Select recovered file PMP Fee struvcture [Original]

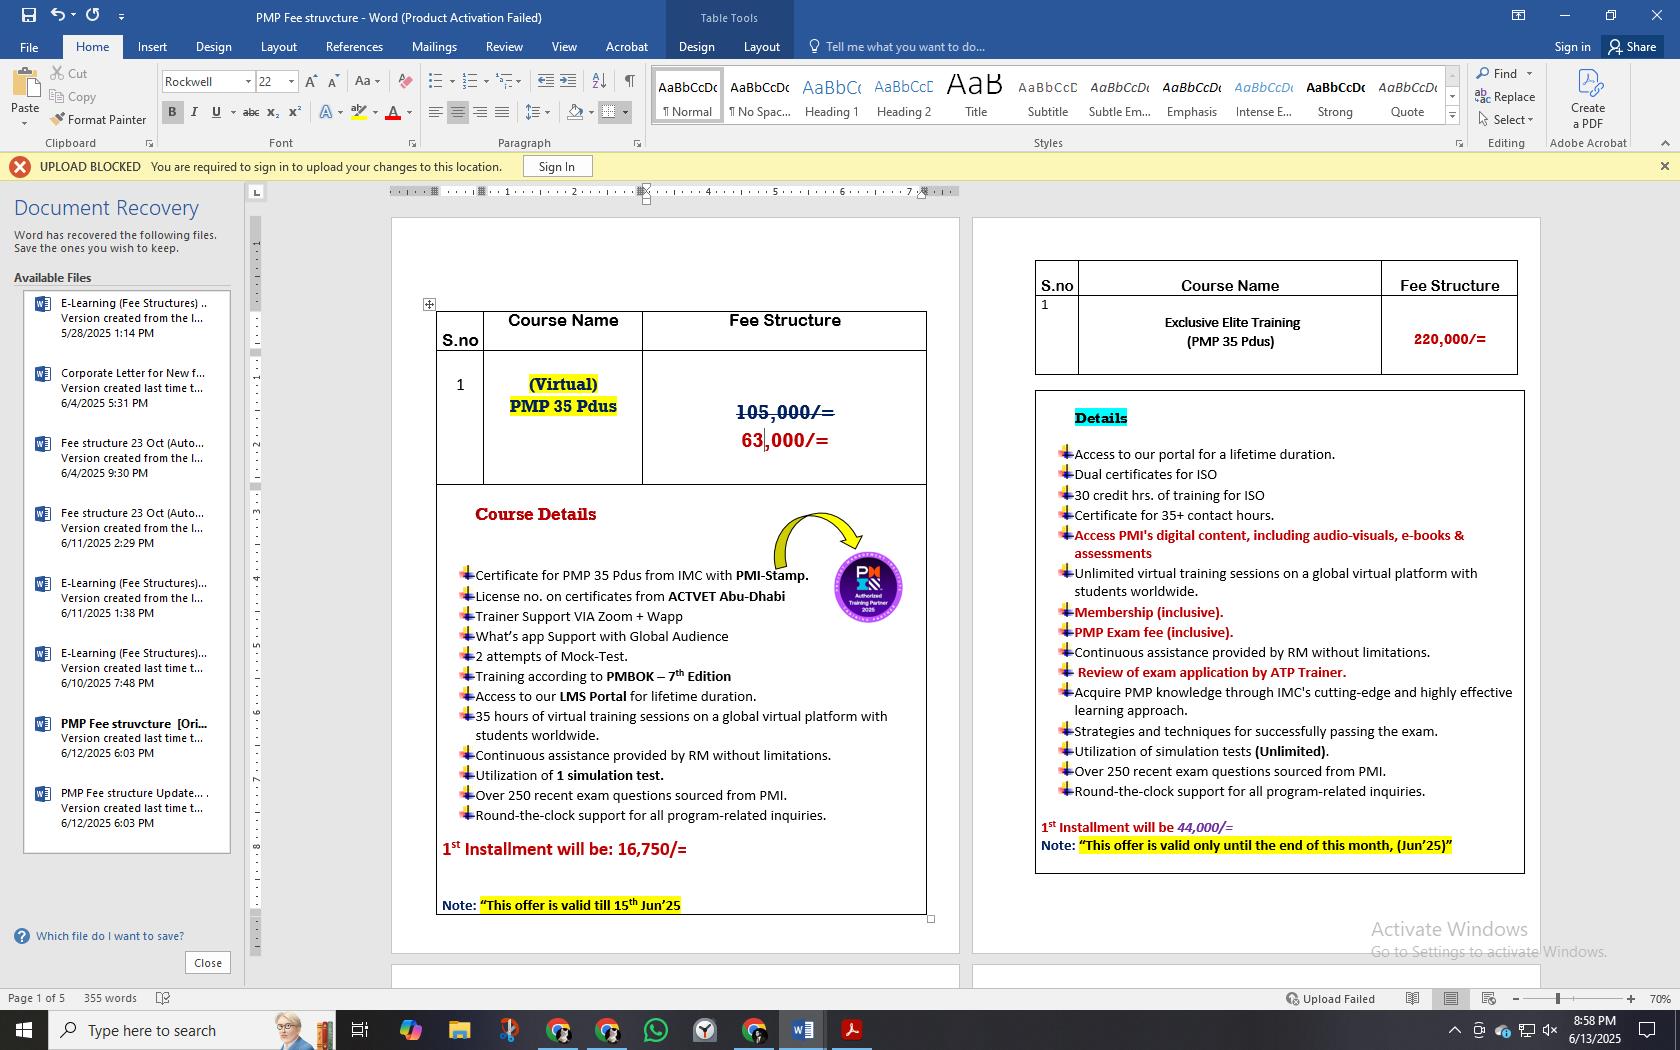(x=126, y=738)
